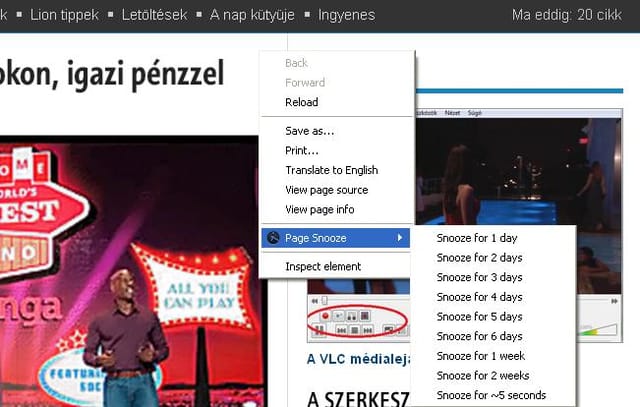The height and width of the screenshot is (407, 640).
Task: Open View page info
Action: 320,209
